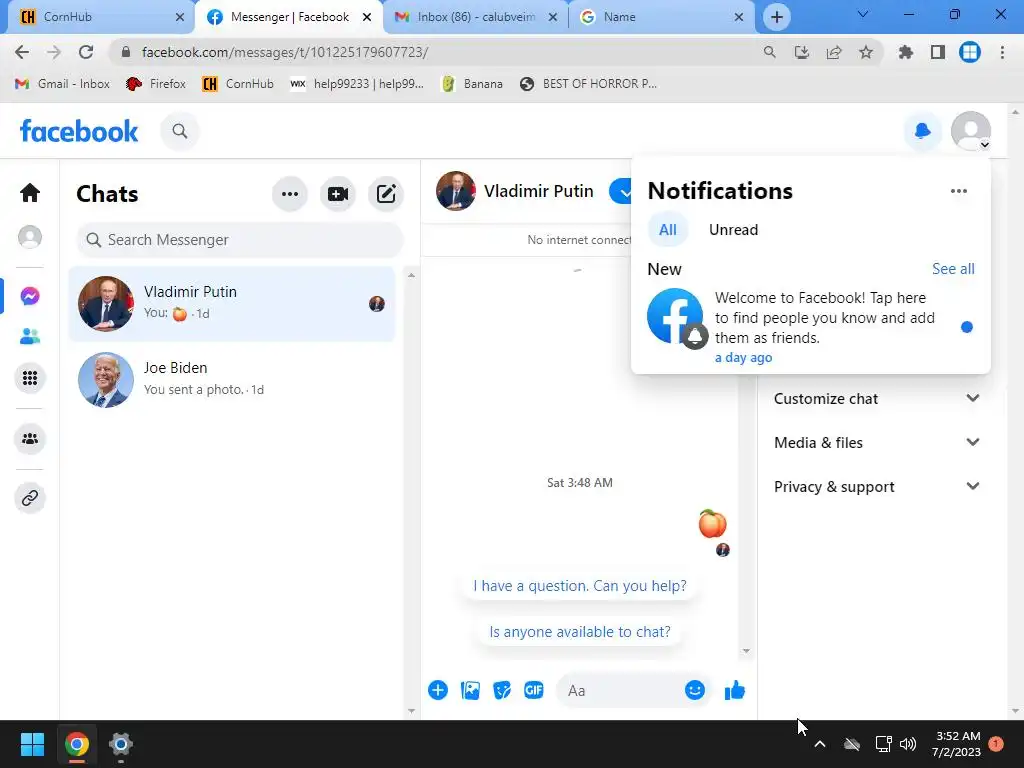The image size is (1024, 768).
Task: Attach a photo file icon
Action: click(470, 690)
